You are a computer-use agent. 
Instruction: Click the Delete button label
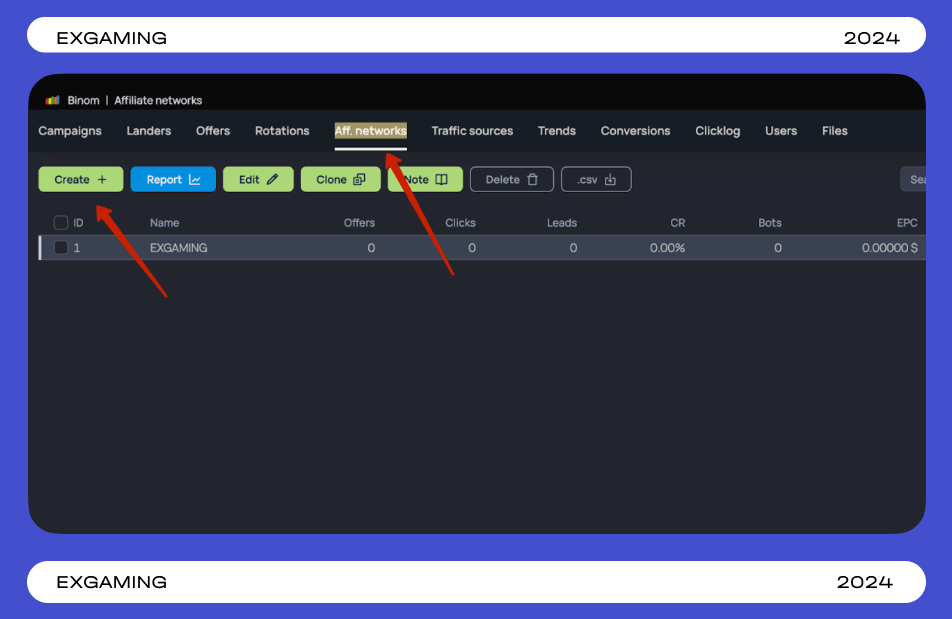pyautogui.click(x=503, y=180)
